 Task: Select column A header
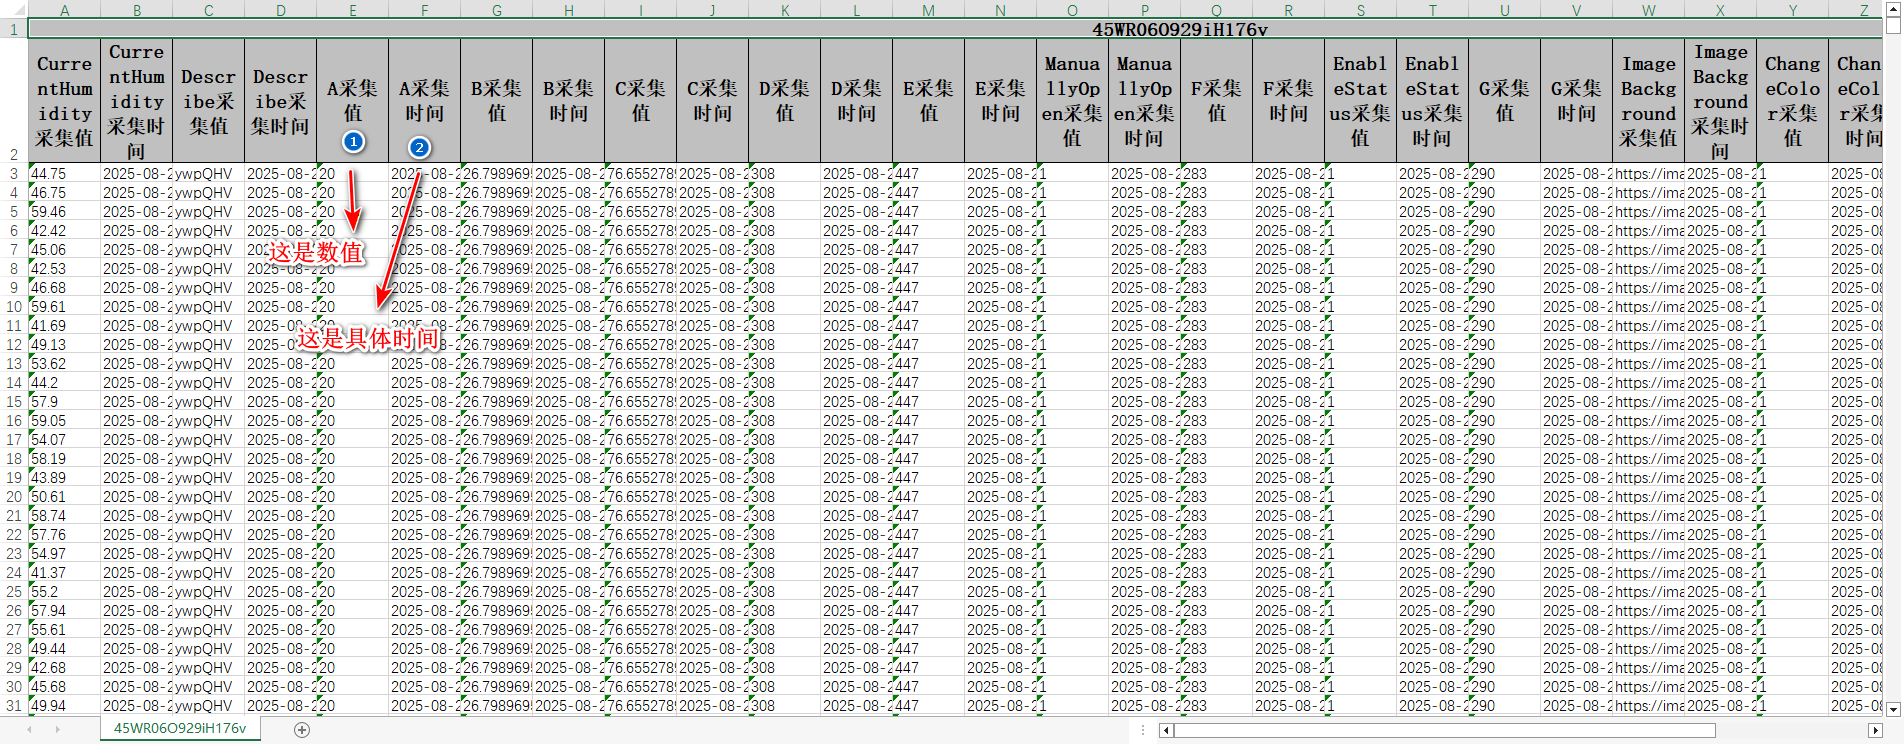(65, 10)
